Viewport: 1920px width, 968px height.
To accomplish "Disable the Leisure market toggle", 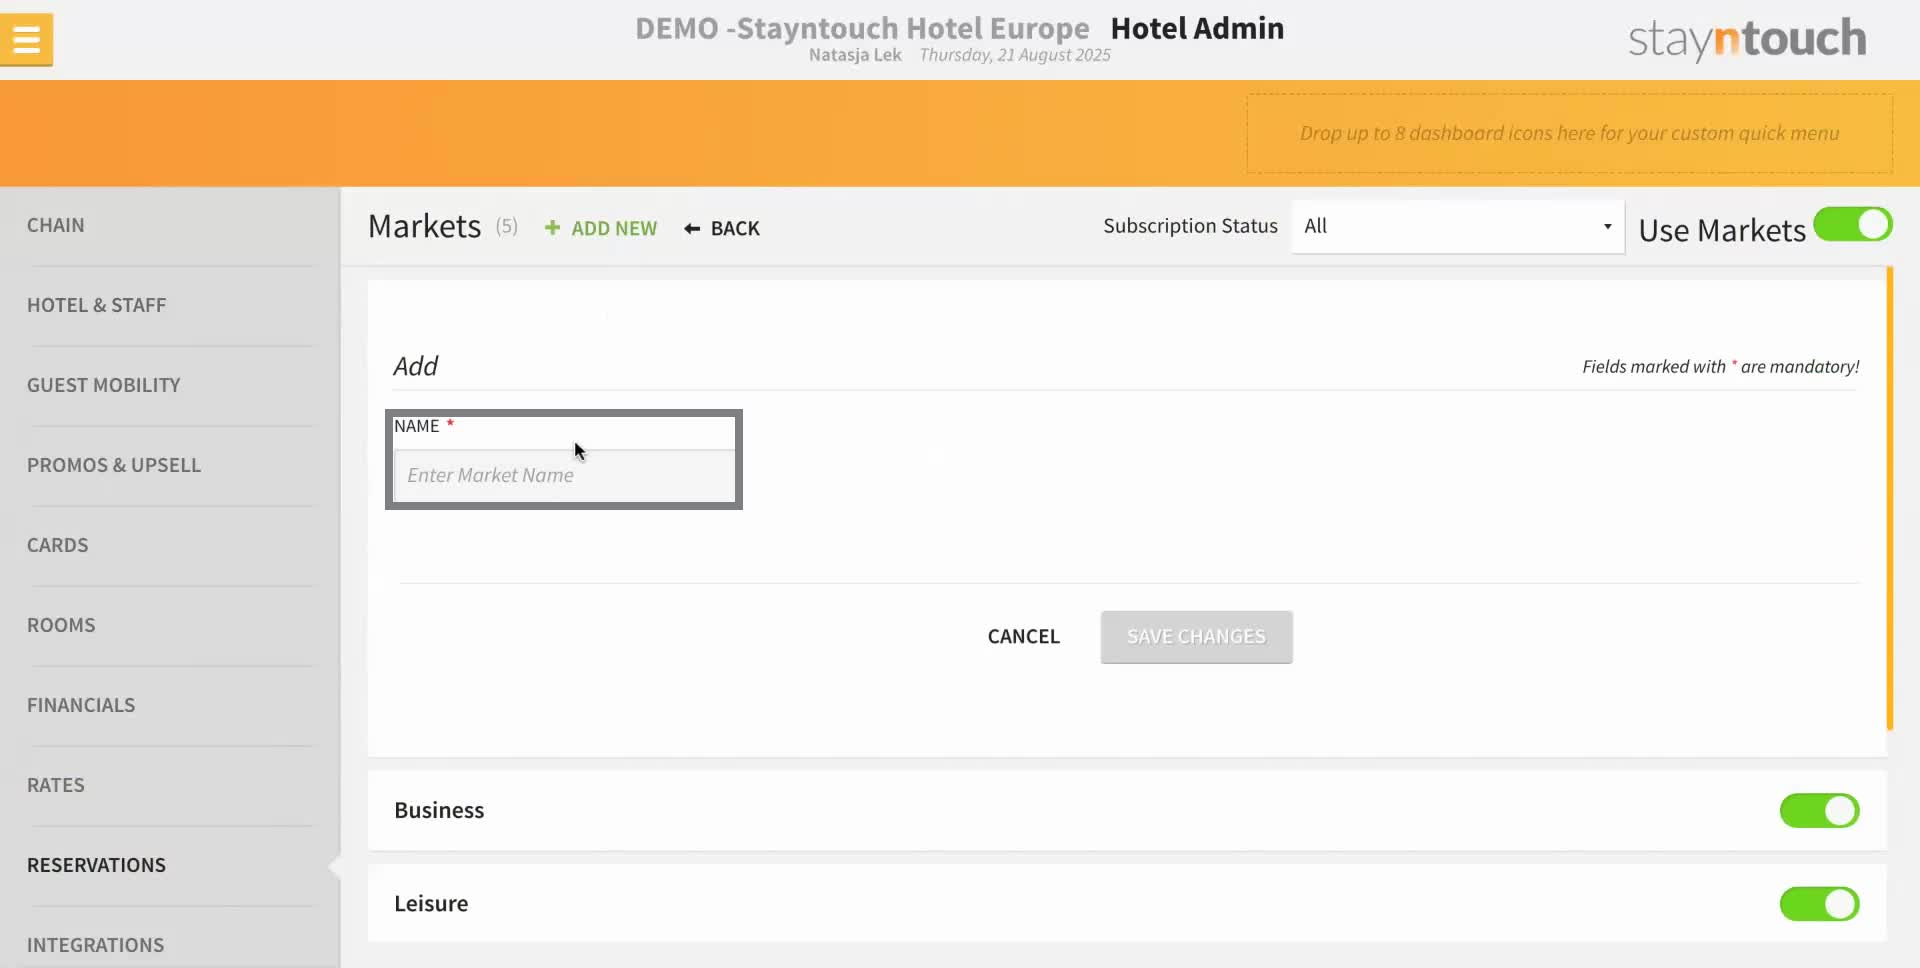I will [x=1819, y=904].
